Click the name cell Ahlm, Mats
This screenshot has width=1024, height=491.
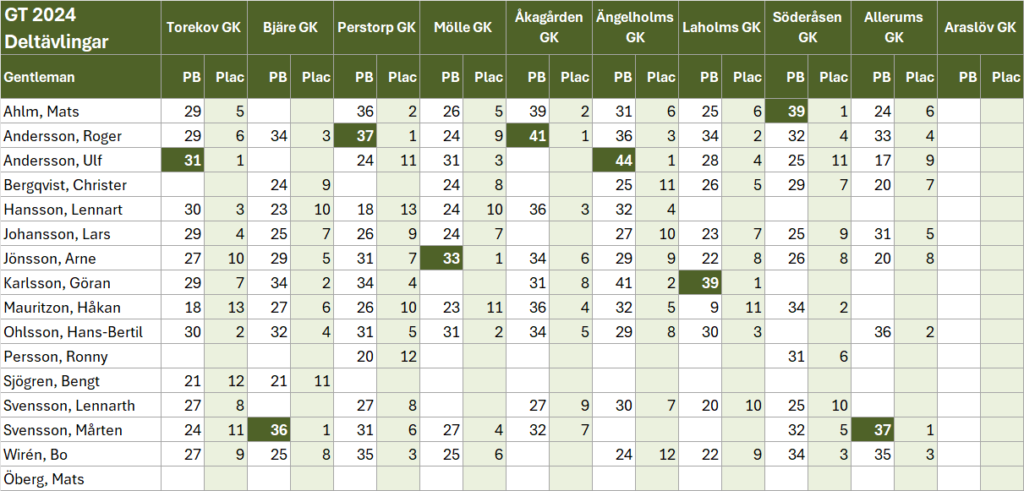80,111
